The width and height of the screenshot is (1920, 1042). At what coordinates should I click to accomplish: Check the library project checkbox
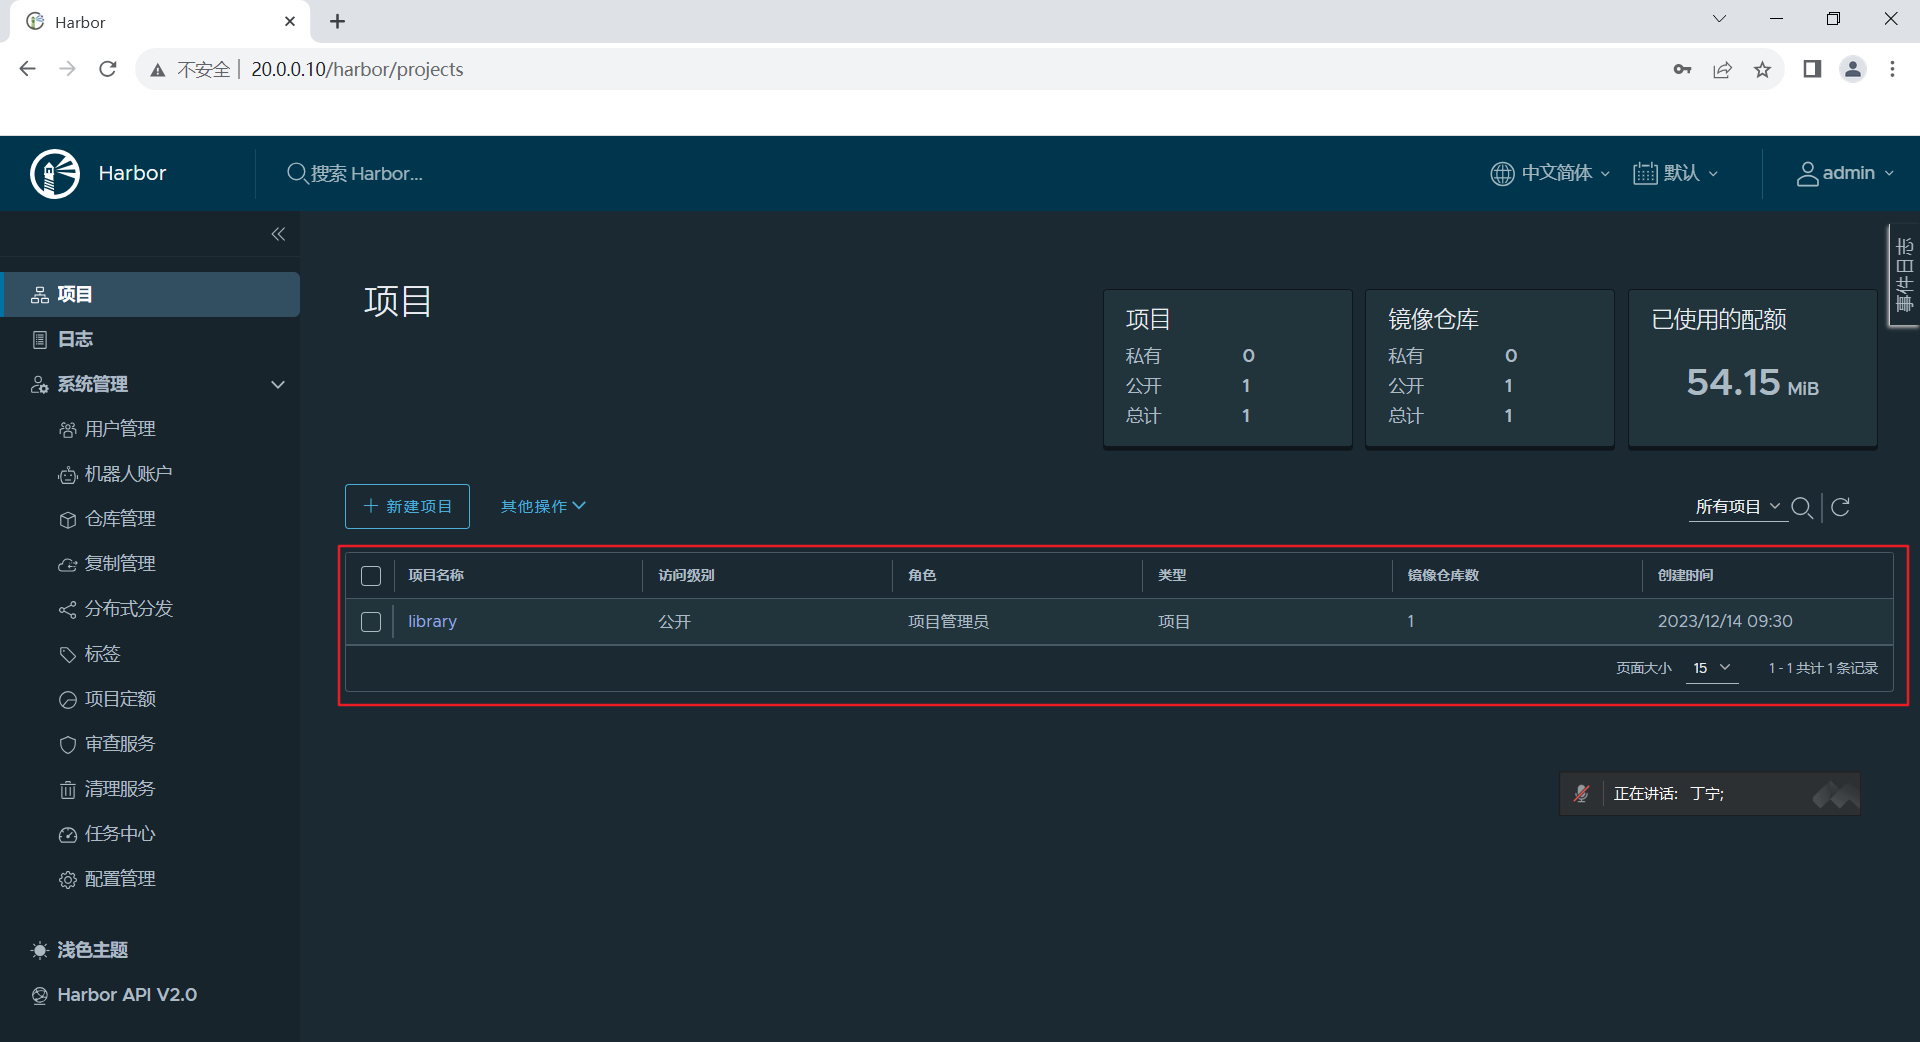tap(371, 622)
